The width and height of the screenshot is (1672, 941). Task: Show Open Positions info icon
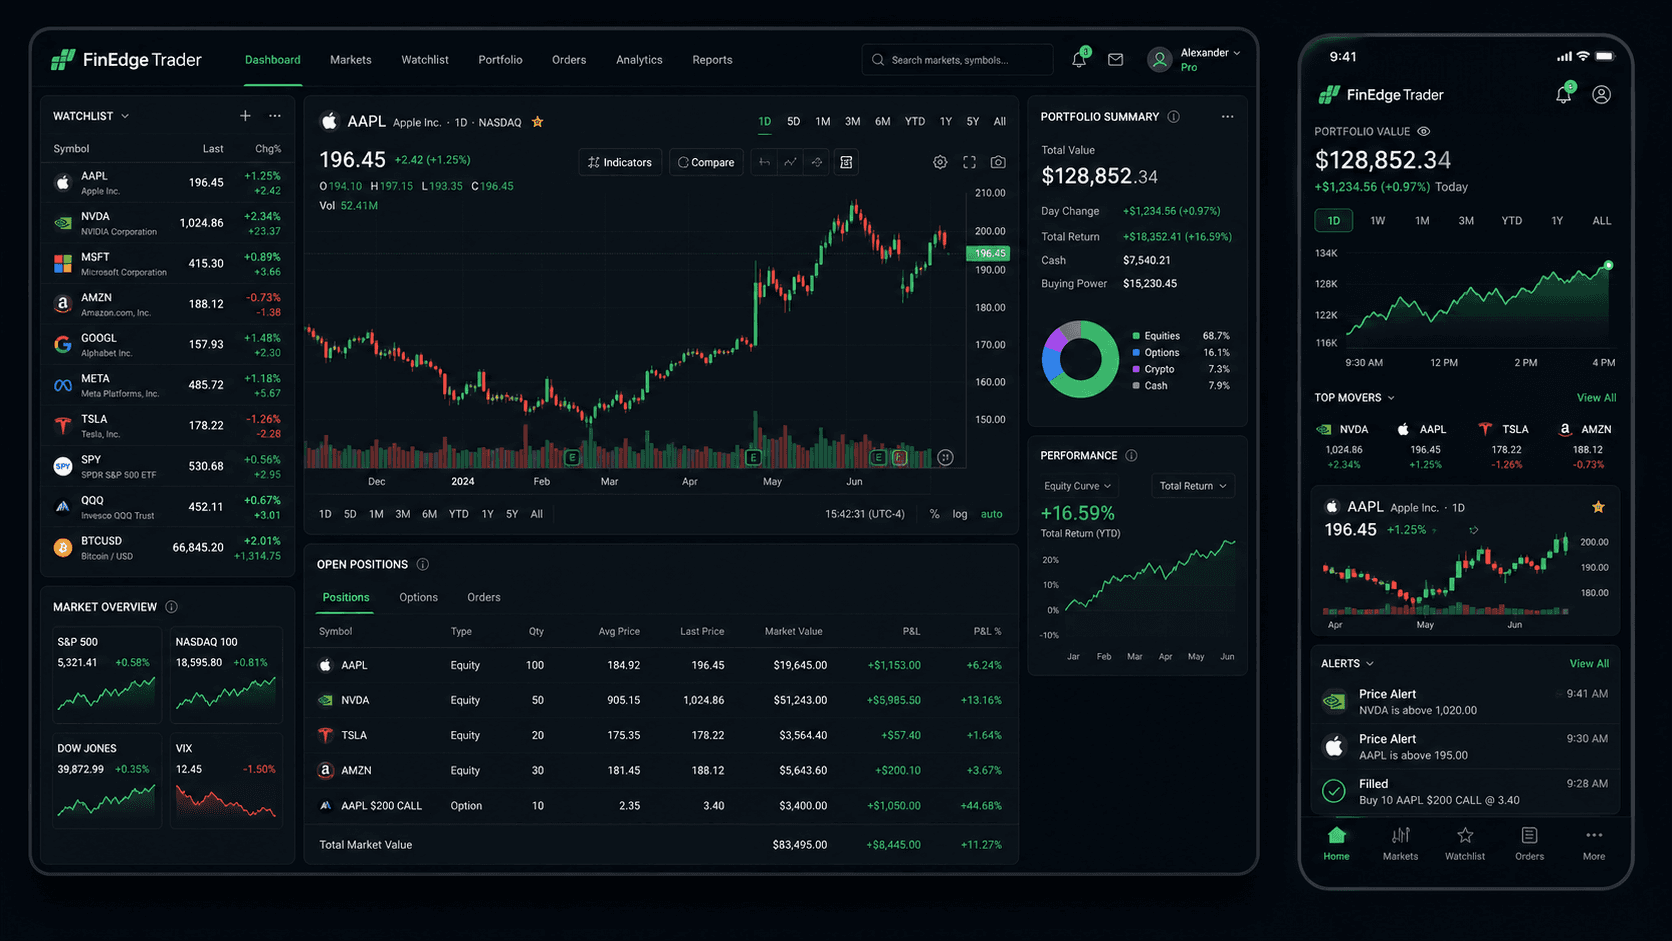click(x=422, y=564)
